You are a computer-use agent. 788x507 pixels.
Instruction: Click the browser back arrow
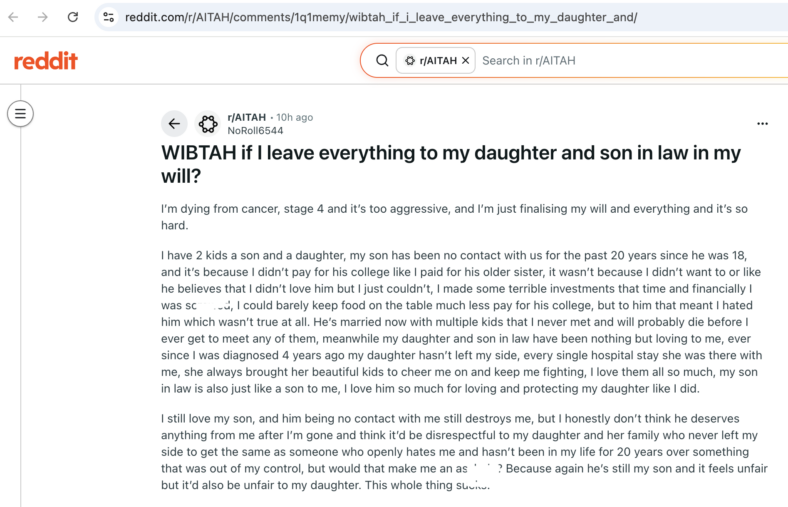[13, 17]
